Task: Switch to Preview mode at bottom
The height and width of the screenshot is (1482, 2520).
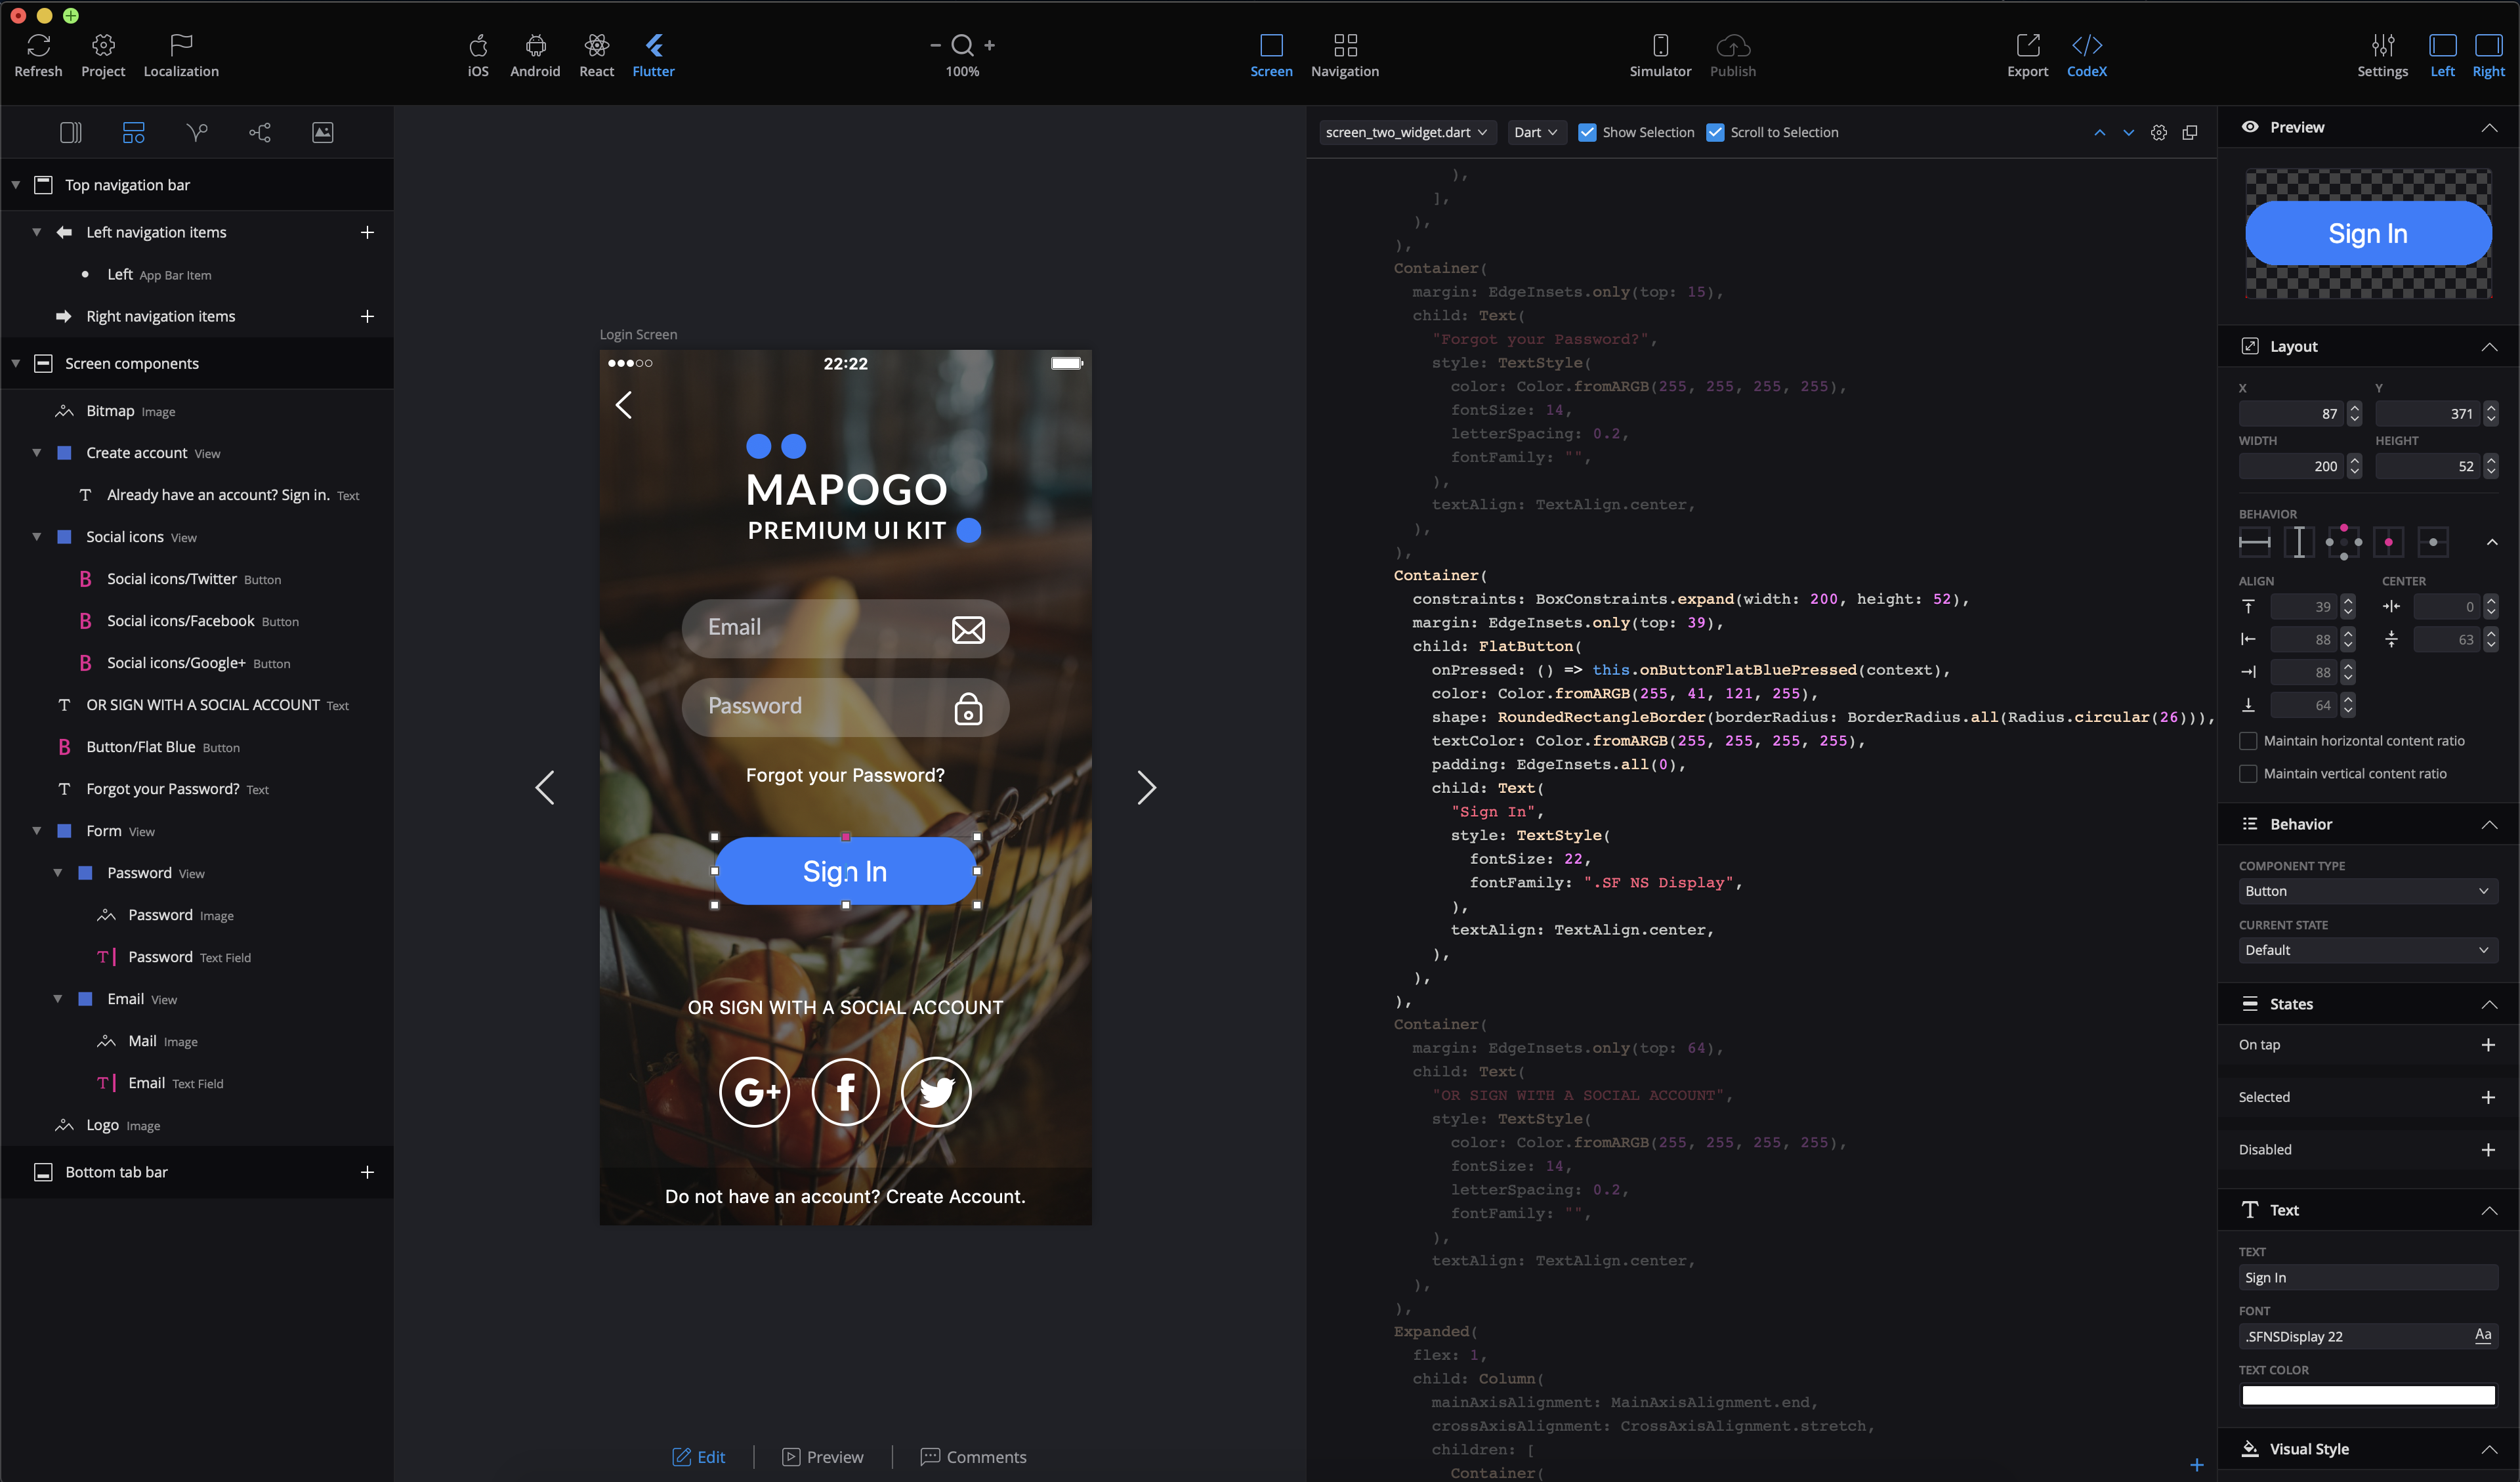Action: [822, 1457]
